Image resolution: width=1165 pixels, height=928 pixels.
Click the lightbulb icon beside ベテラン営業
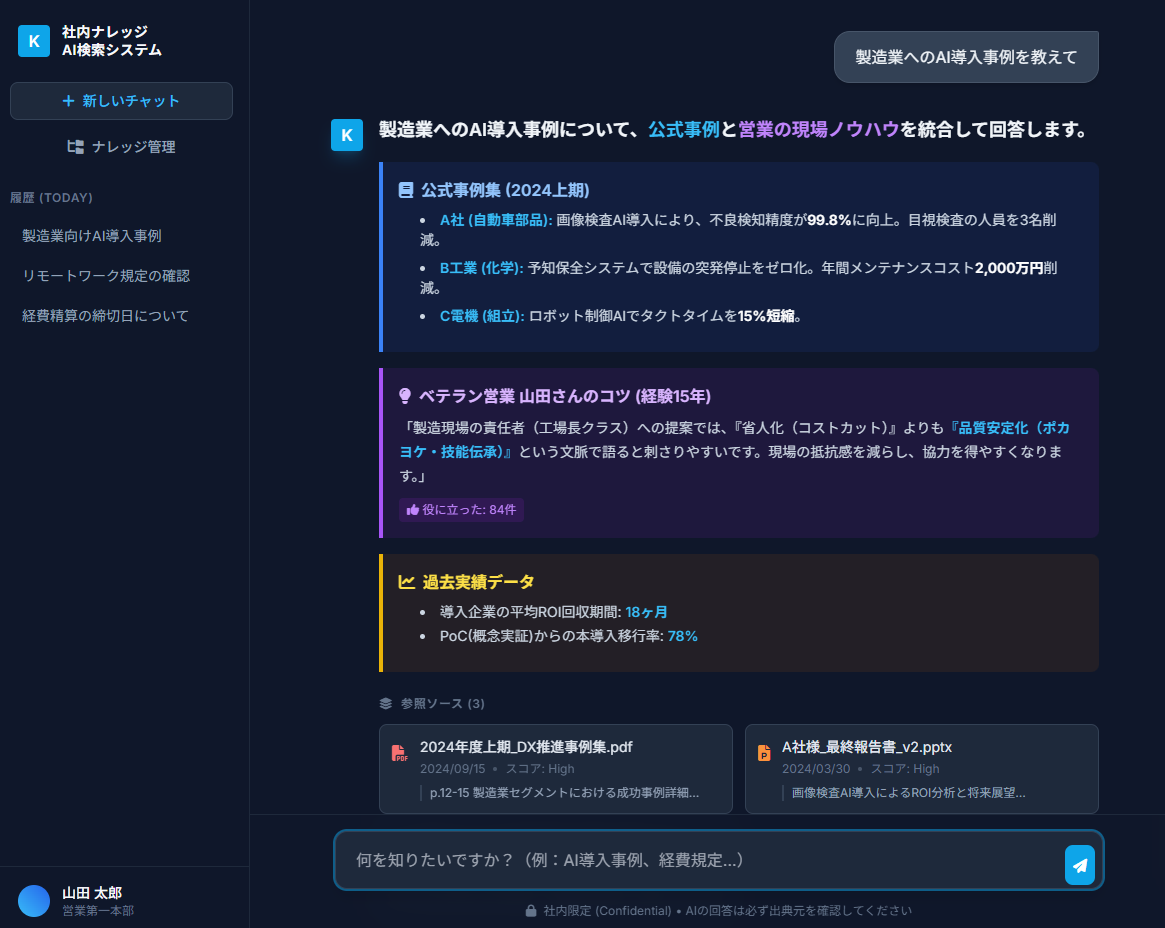(405, 396)
